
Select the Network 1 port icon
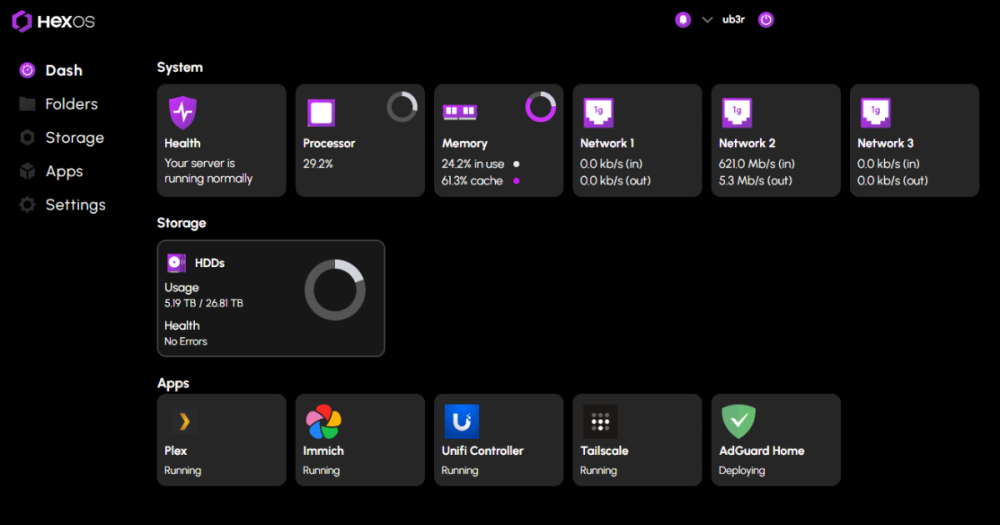pos(598,112)
